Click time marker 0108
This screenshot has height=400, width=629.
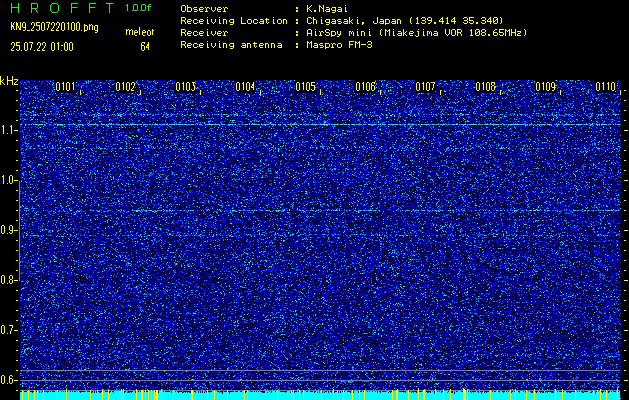point(485,87)
